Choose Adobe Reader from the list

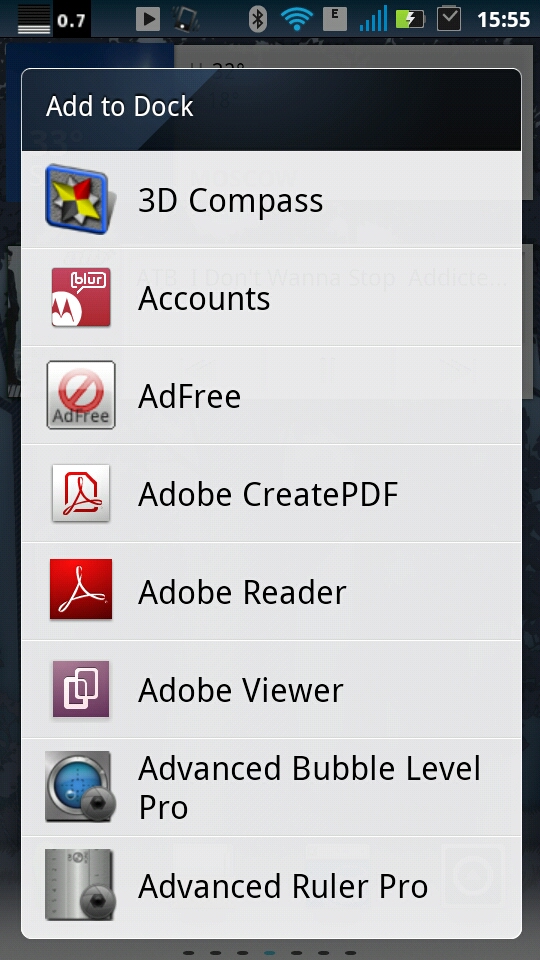click(271, 591)
